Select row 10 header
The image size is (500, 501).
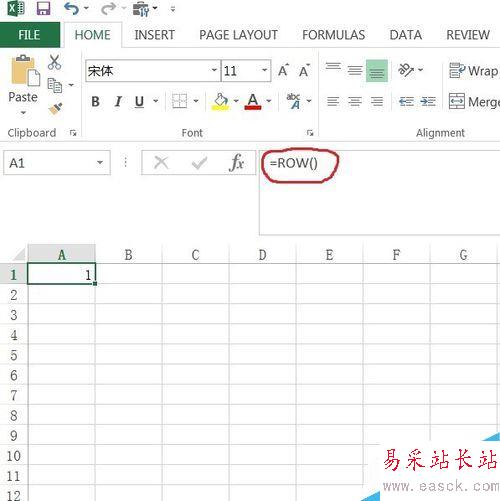click(14, 456)
